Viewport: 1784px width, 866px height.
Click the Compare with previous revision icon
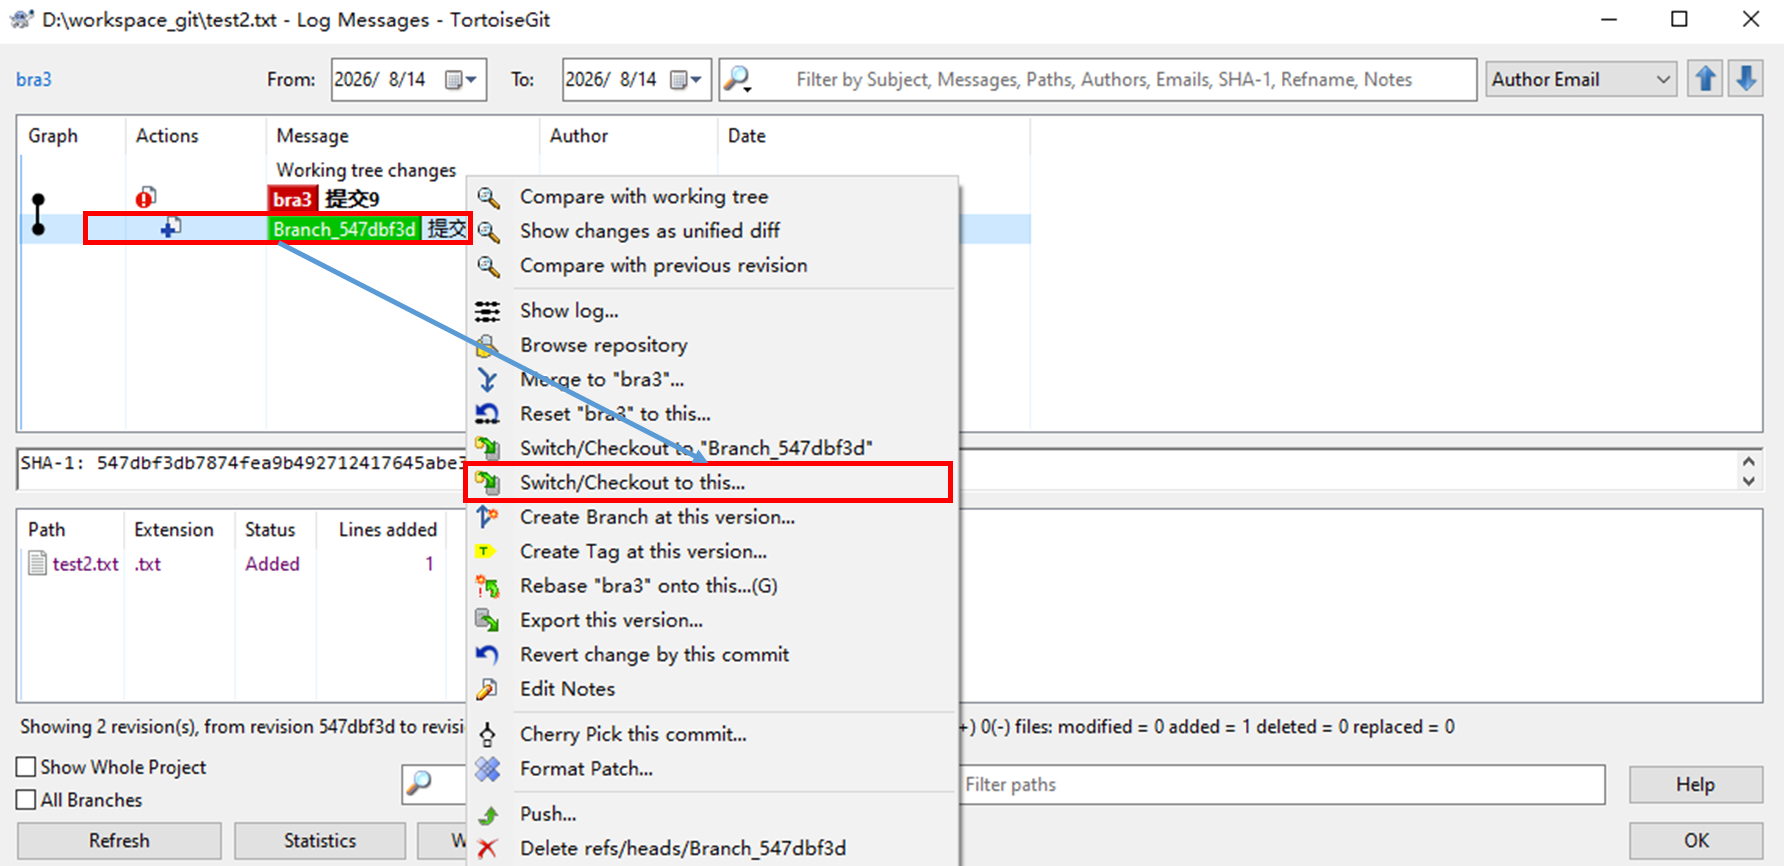(488, 266)
